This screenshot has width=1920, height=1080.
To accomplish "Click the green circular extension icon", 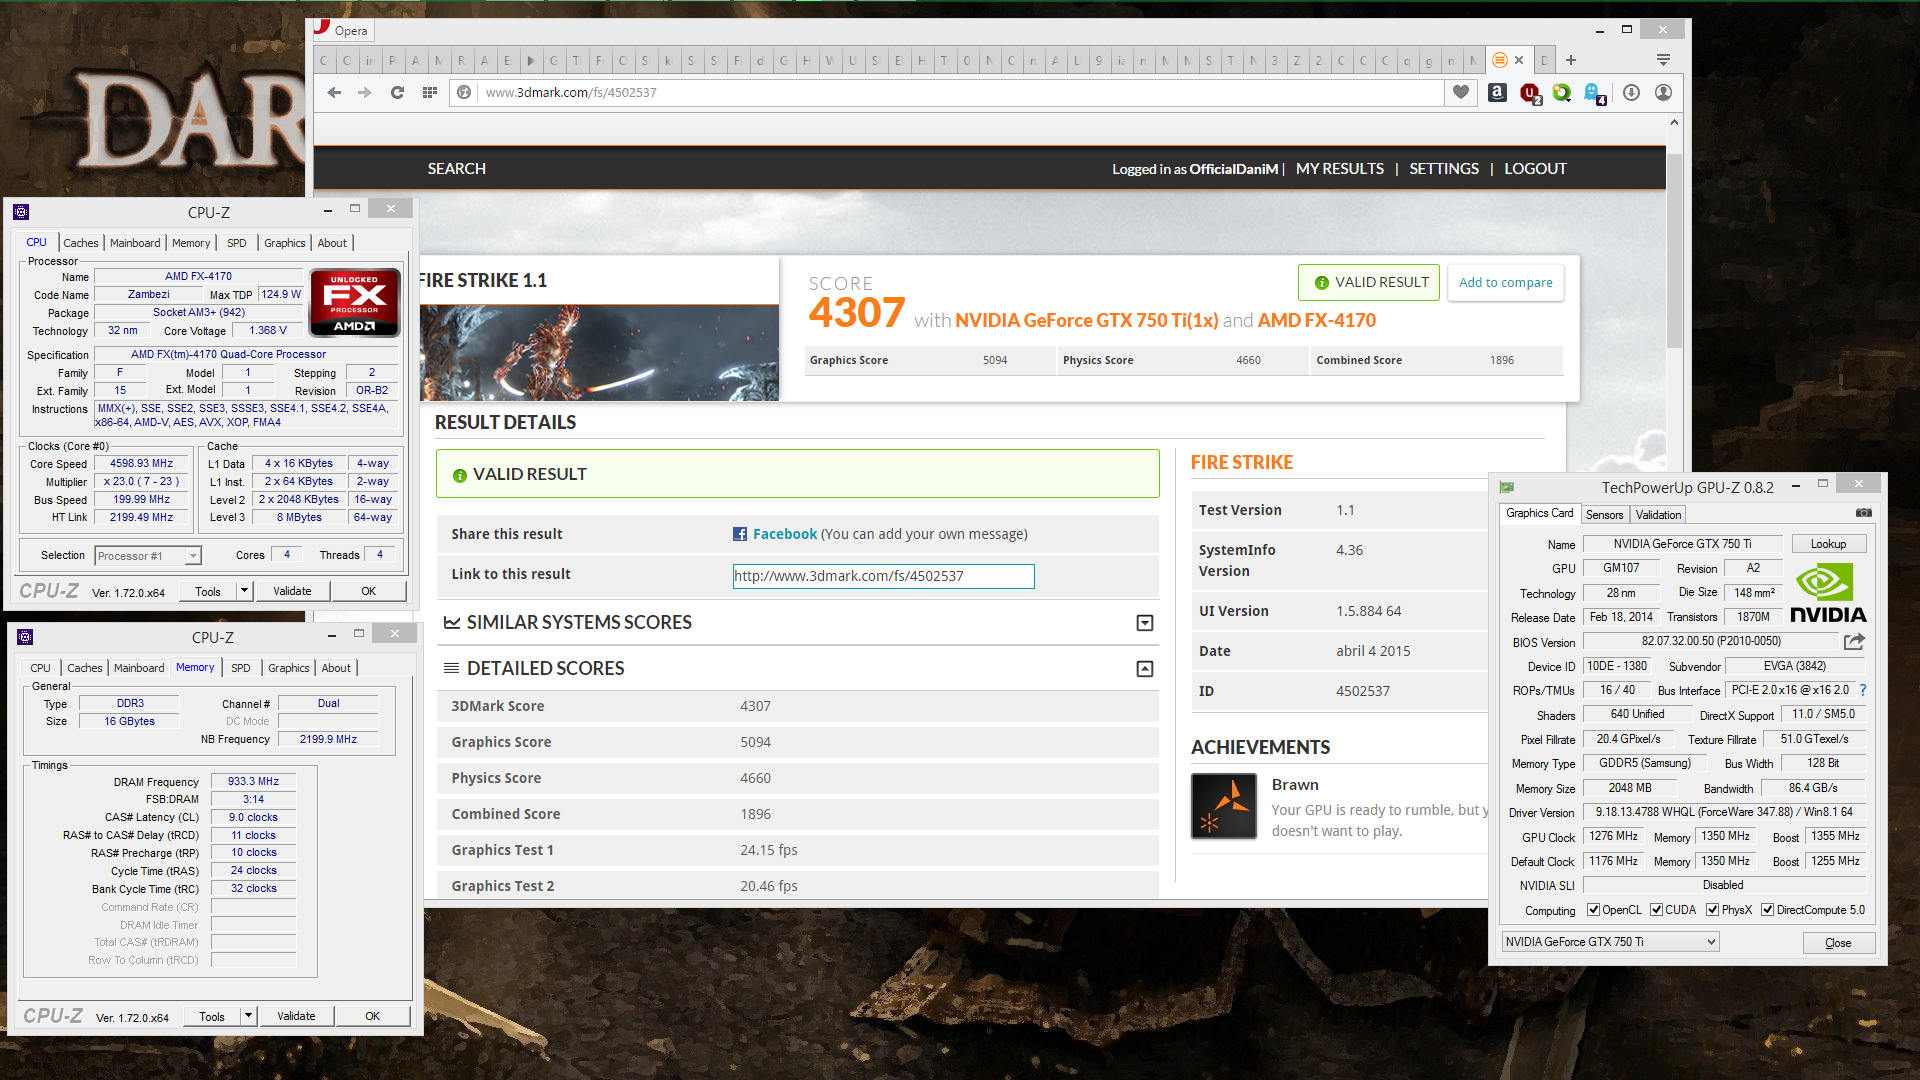I will [x=1562, y=92].
